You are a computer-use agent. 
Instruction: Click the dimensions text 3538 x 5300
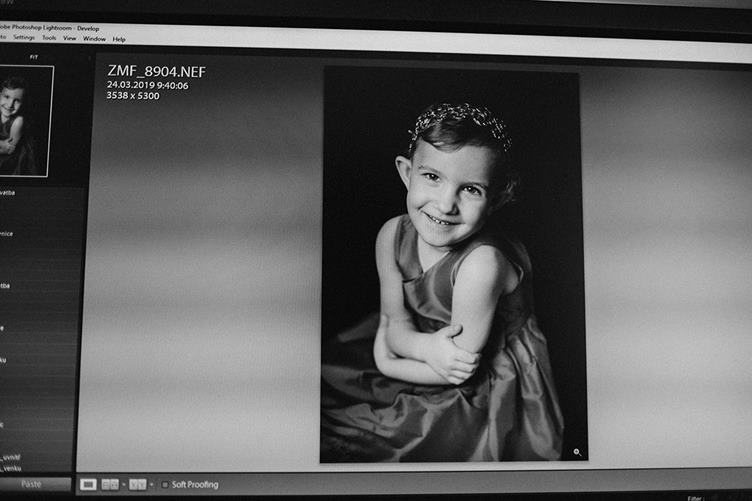tap(133, 95)
